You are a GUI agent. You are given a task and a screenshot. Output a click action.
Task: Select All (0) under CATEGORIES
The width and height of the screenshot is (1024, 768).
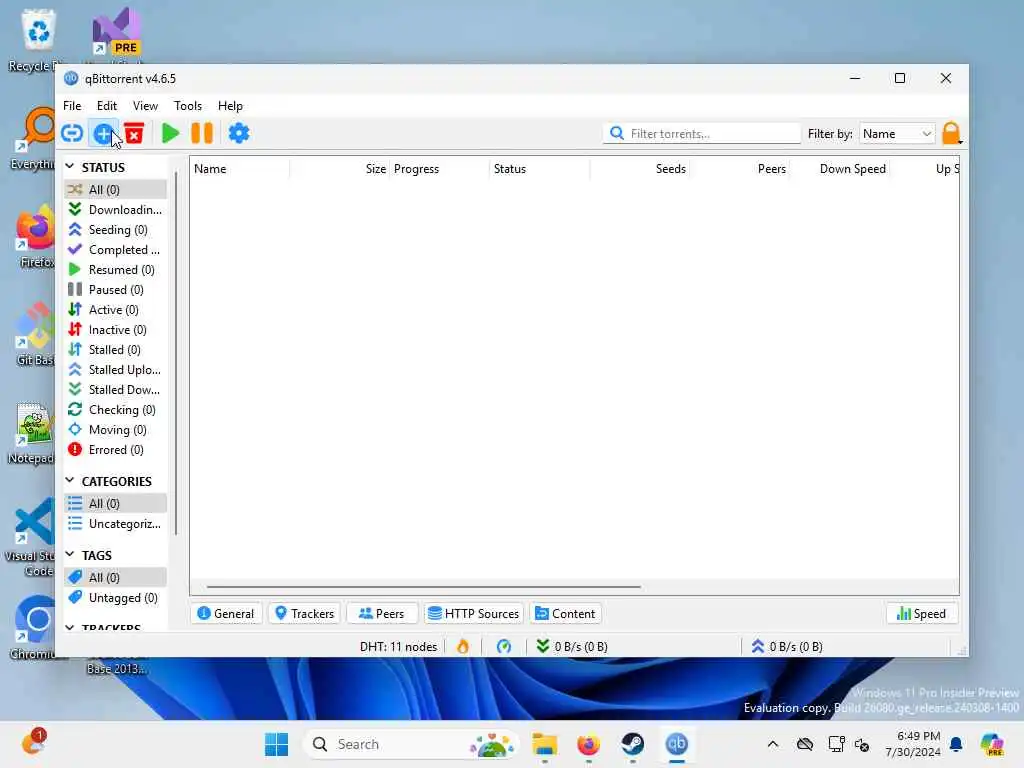click(x=116, y=504)
